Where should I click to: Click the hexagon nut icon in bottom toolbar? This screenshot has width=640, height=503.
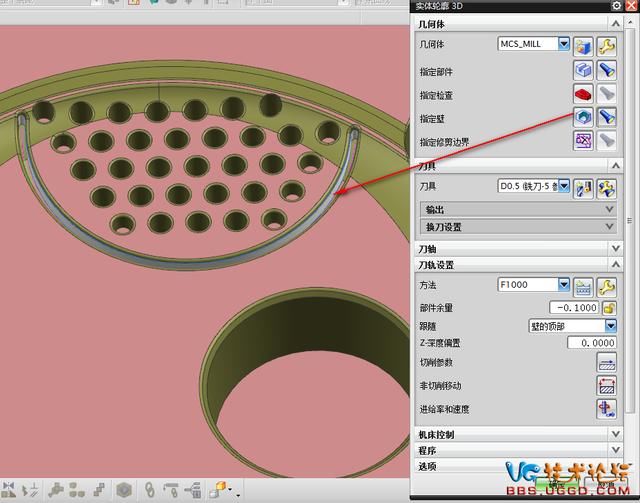(x=124, y=489)
